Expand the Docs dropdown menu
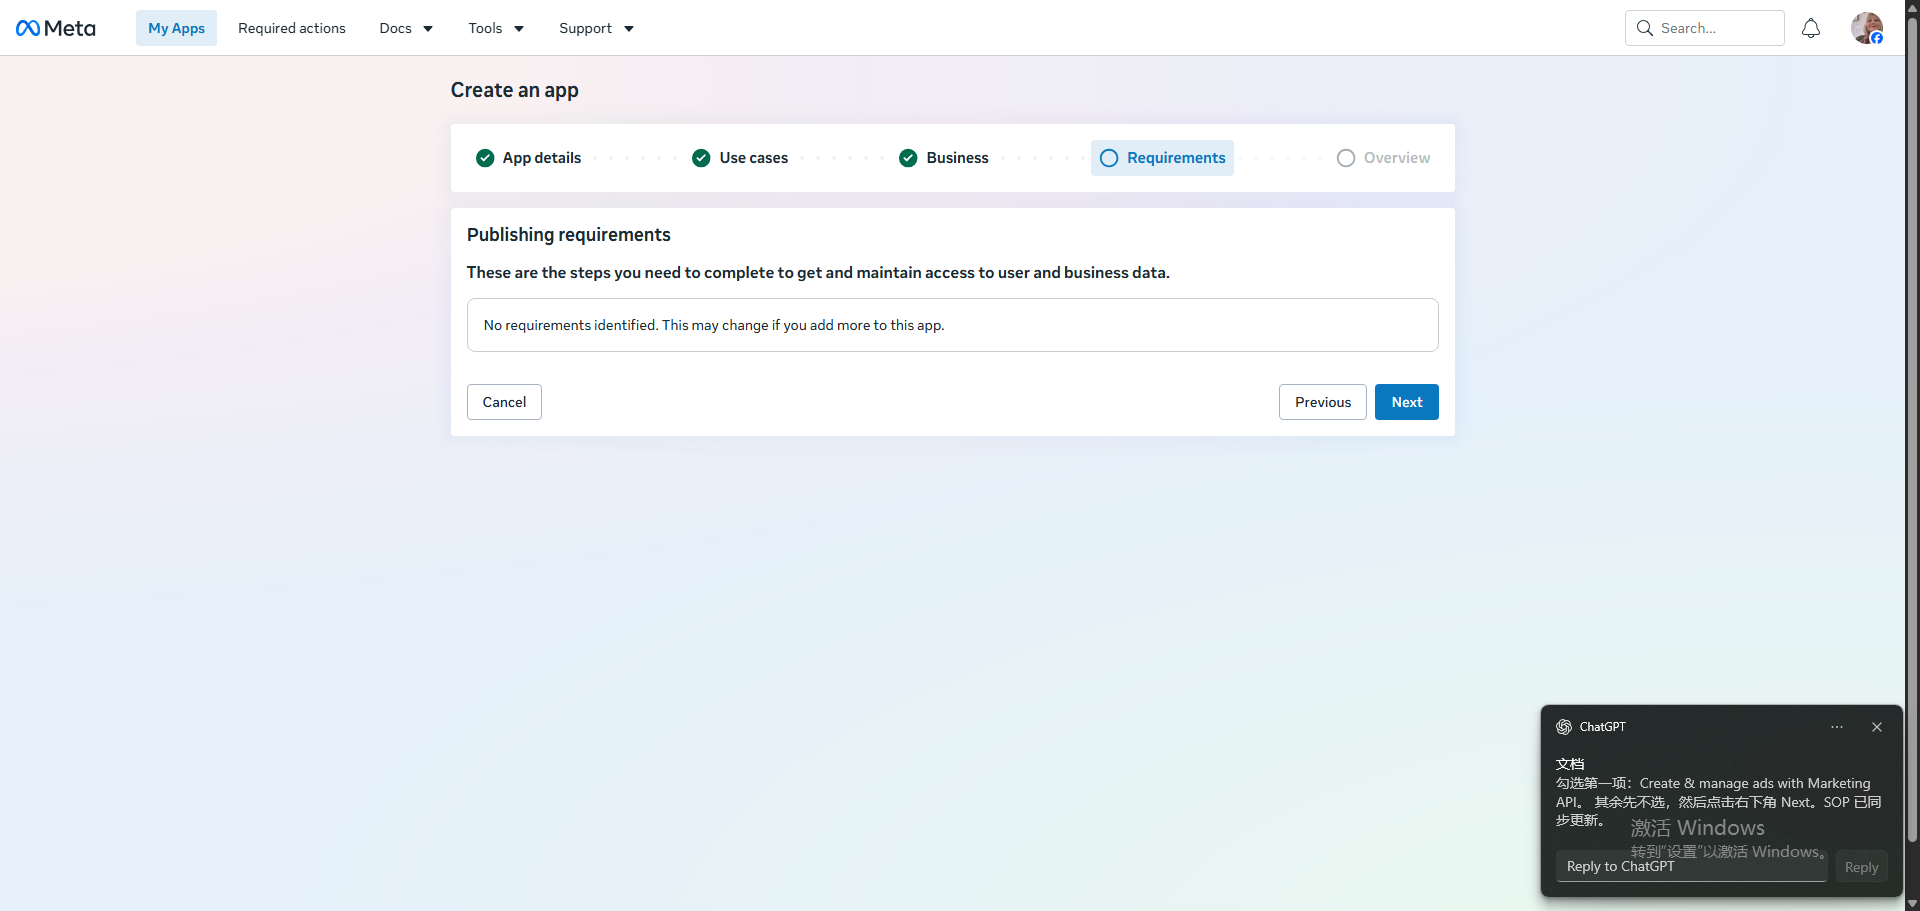This screenshot has height=911, width=1920. coord(406,28)
